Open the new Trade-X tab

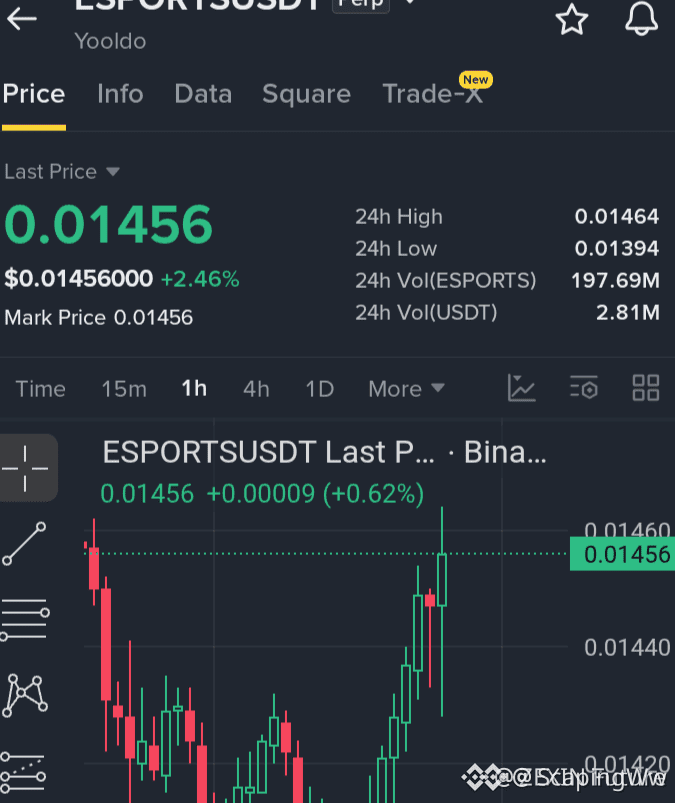[433, 94]
